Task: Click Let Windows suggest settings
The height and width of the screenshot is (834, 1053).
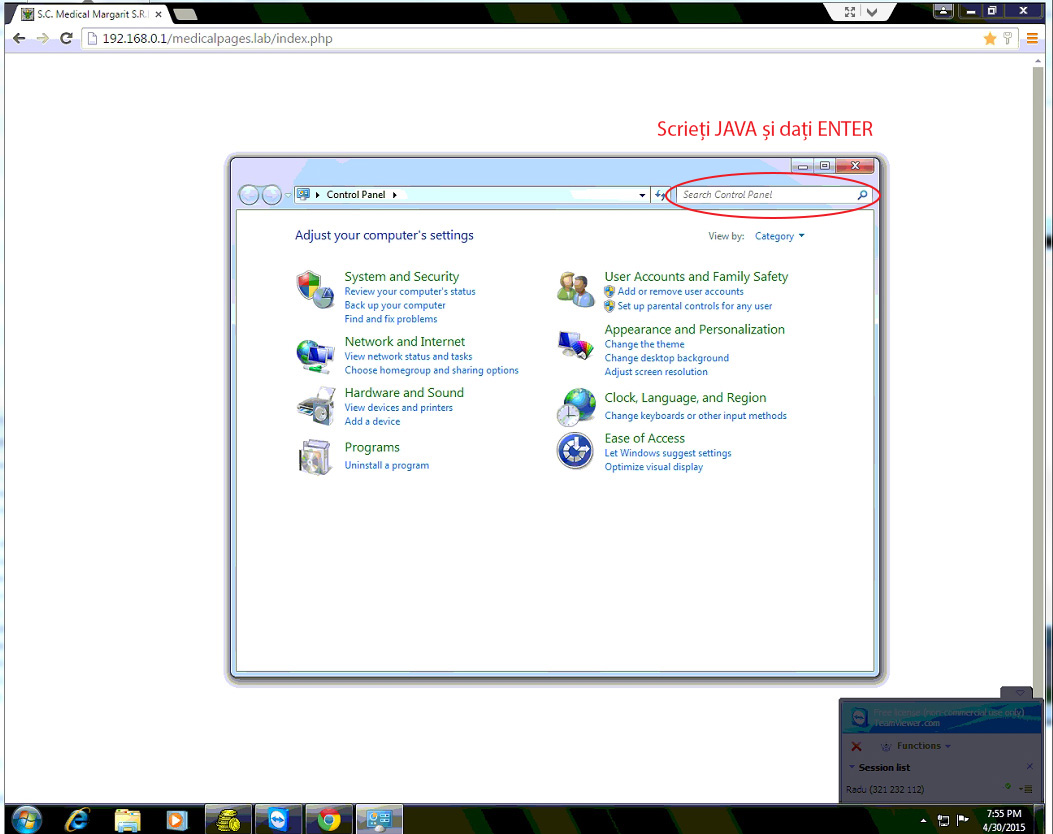Action: 668,453
